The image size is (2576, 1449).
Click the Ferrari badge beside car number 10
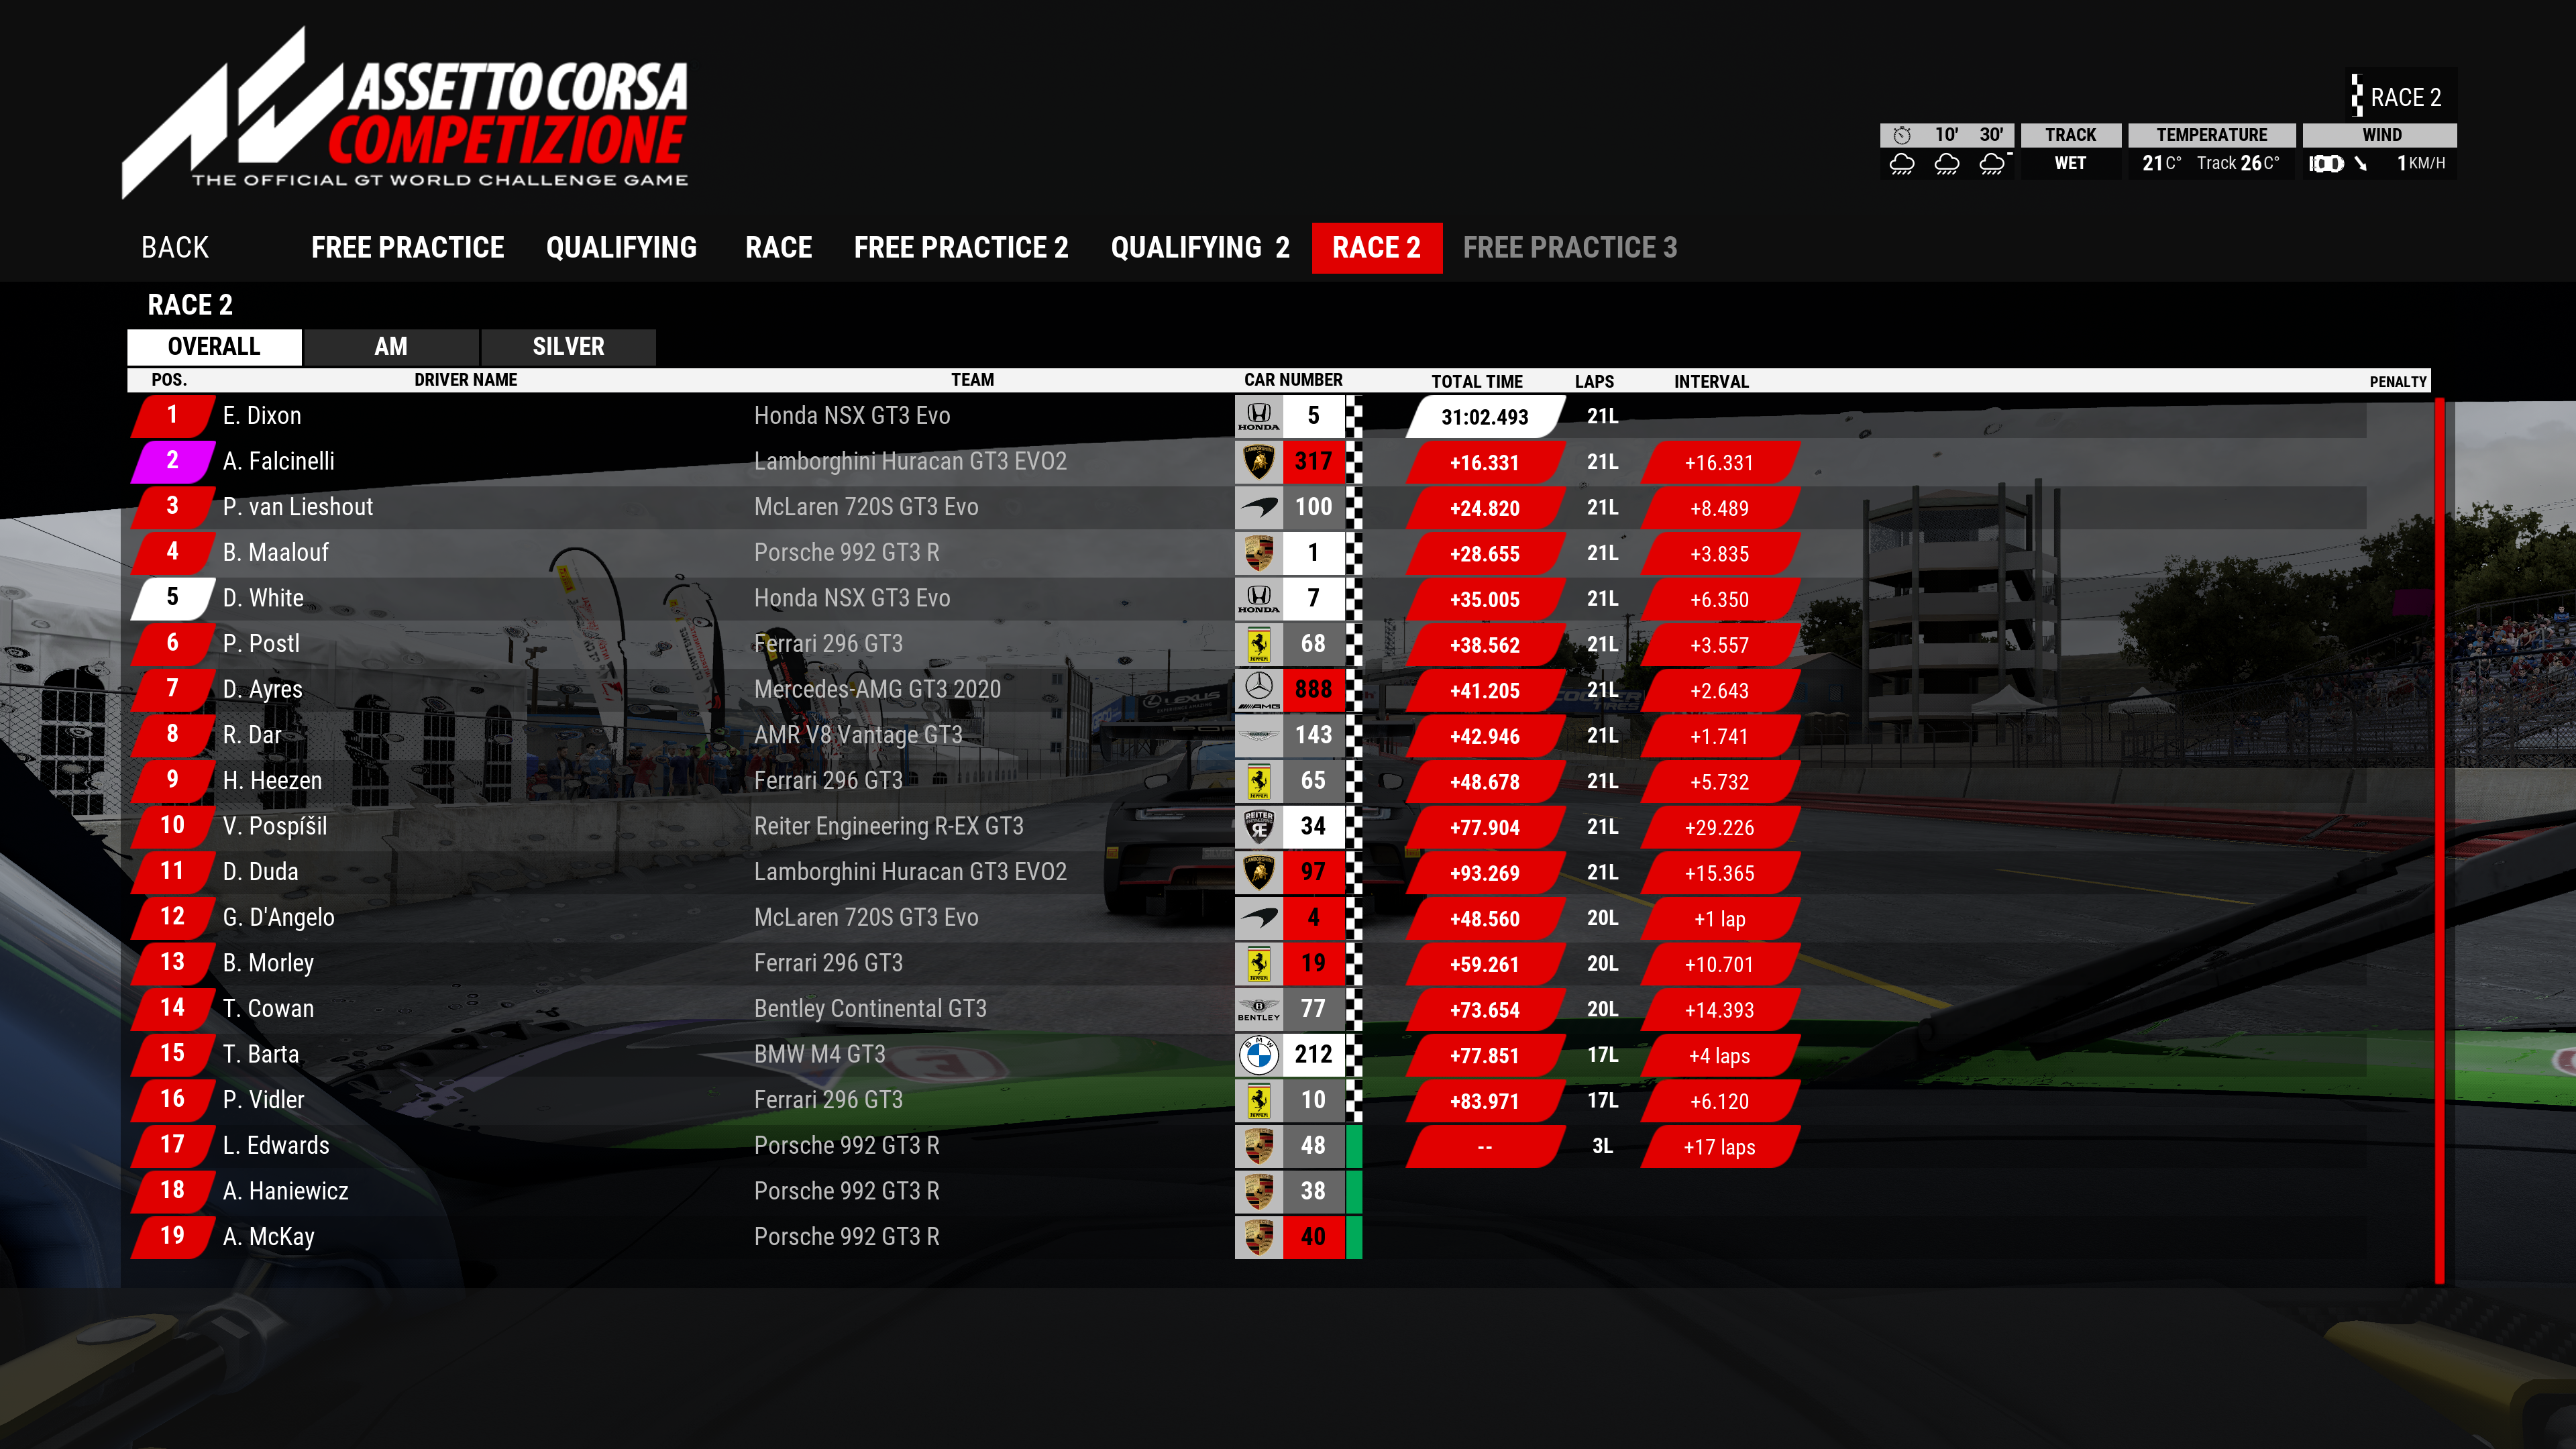coord(1258,1100)
